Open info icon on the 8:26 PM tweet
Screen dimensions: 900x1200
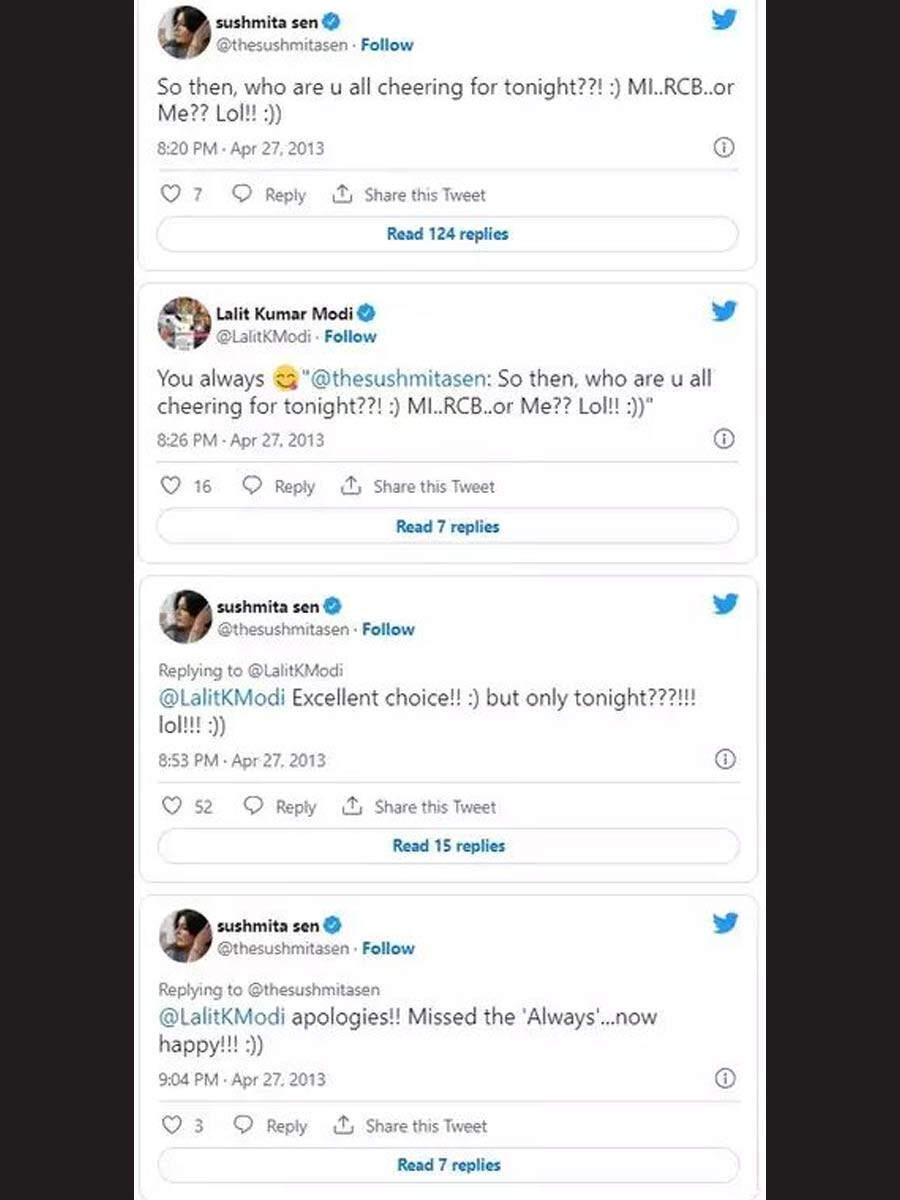click(x=724, y=439)
